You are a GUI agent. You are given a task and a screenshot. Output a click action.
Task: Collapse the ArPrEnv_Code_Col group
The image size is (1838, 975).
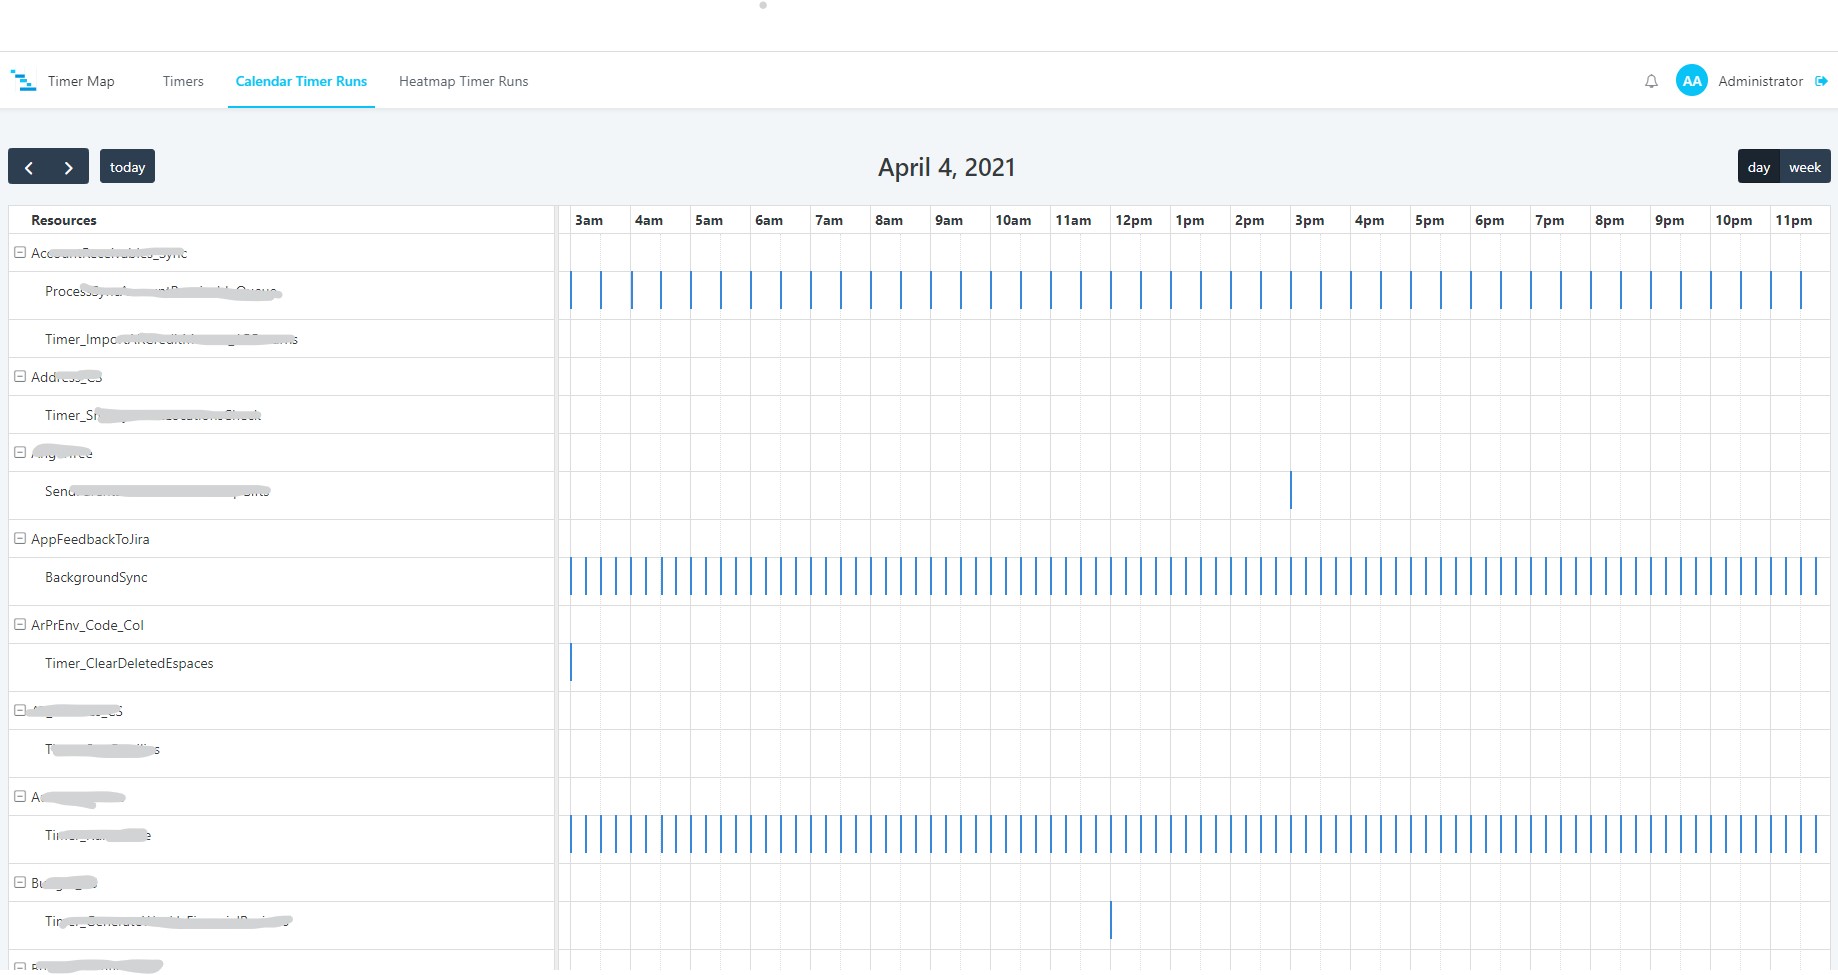(x=20, y=624)
